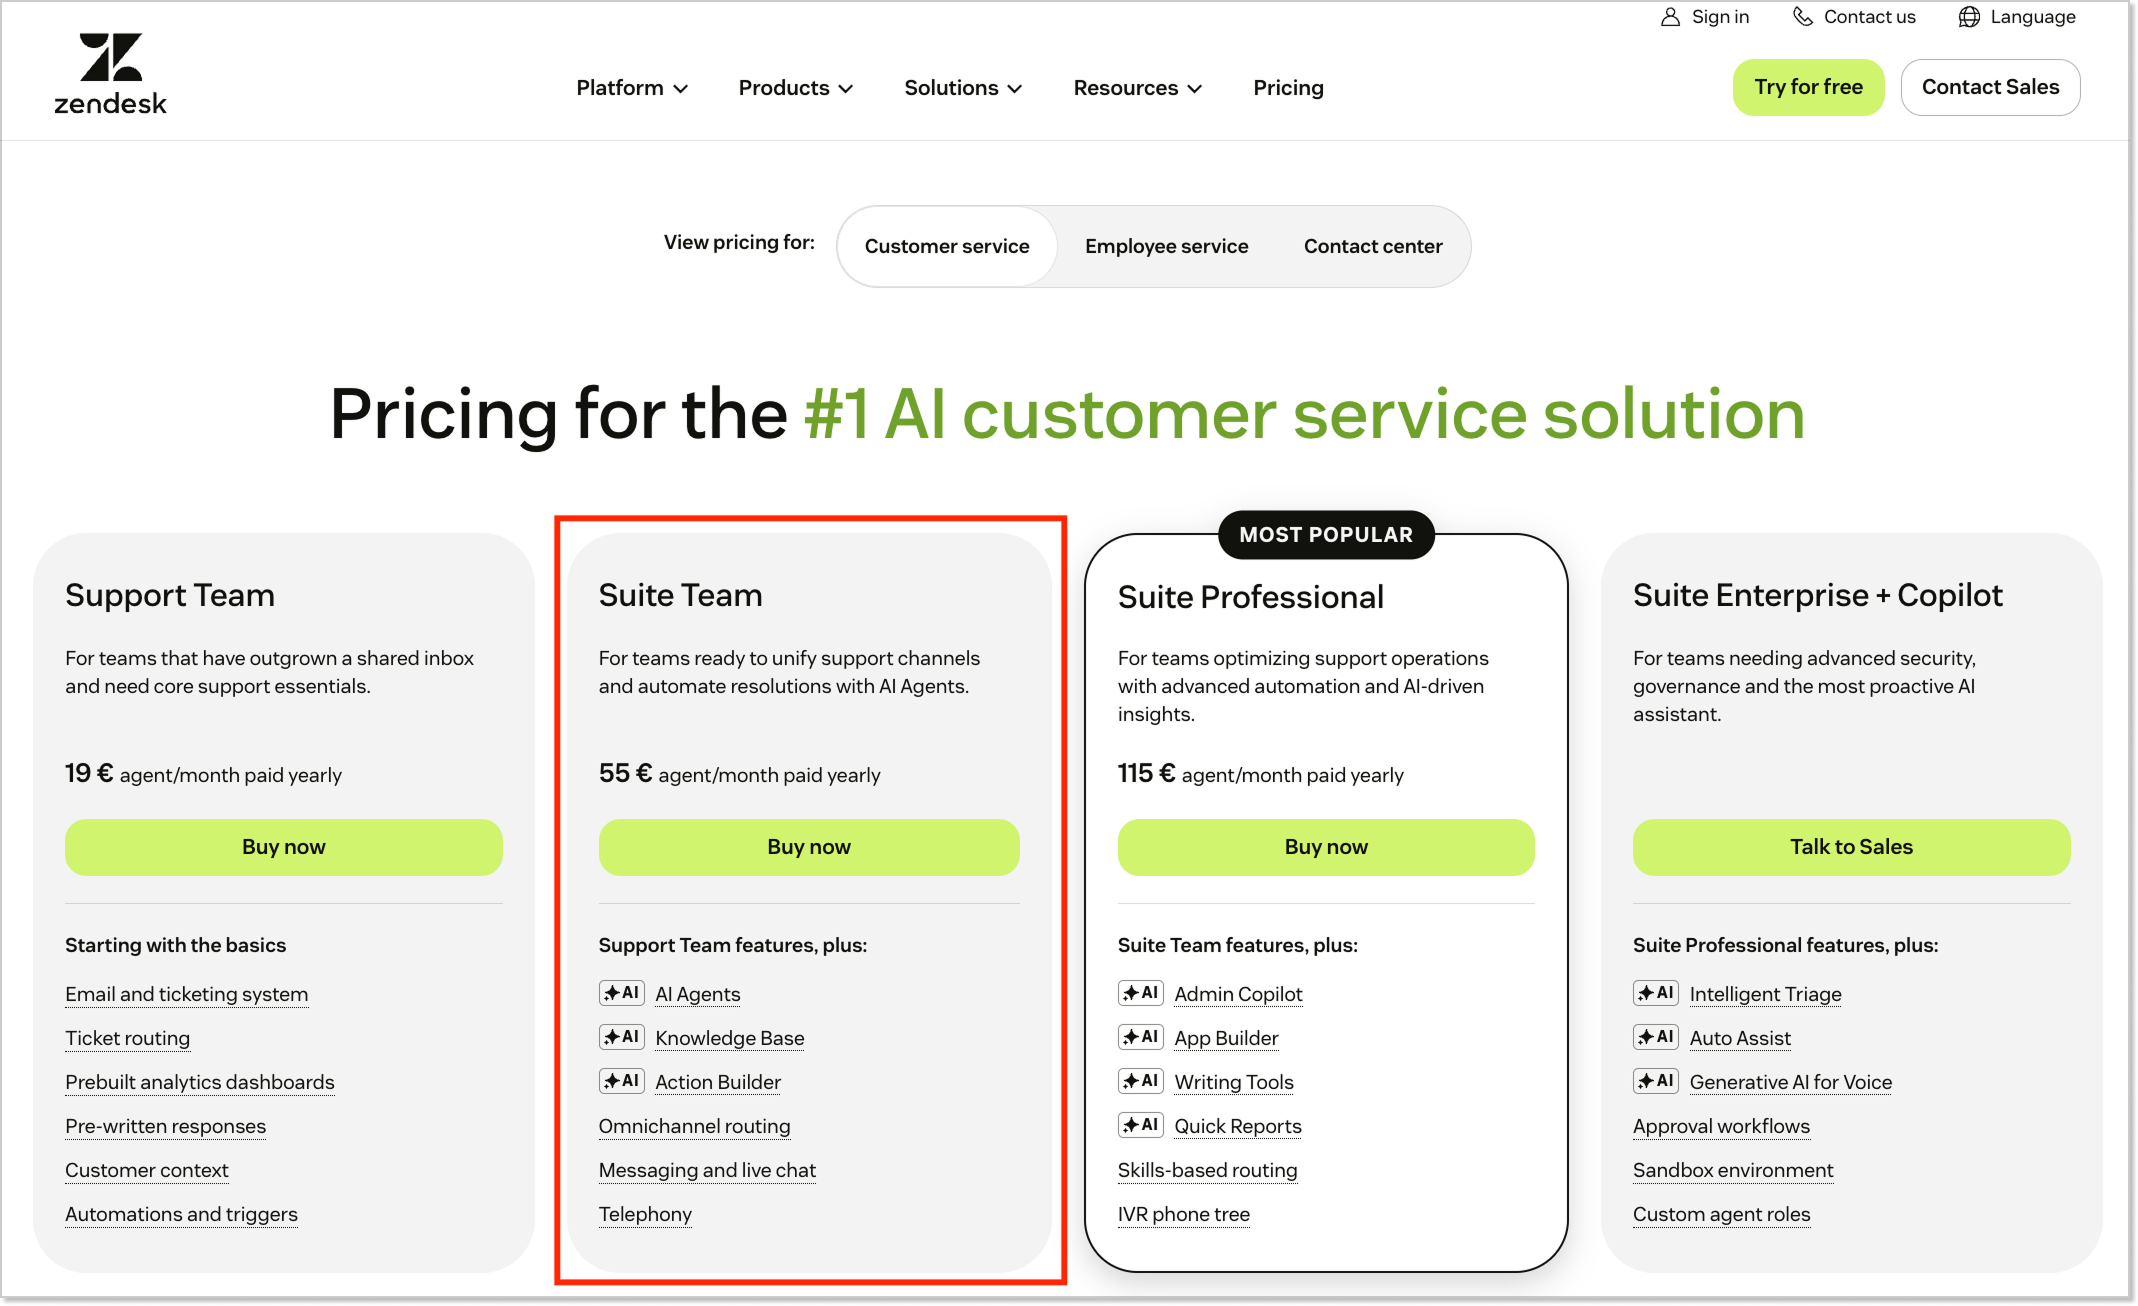Open the Intelligent Triage link
Screen dimensions: 2138x1306
(x=1765, y=994)
